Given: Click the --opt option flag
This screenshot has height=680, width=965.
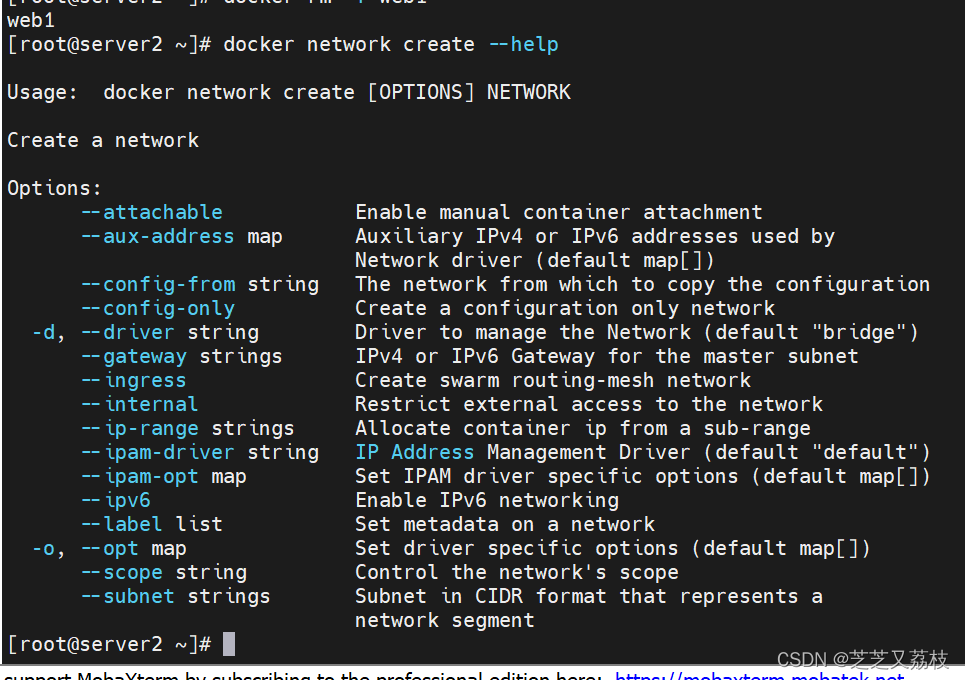Looking at the screenshot, I should point(109,548).
